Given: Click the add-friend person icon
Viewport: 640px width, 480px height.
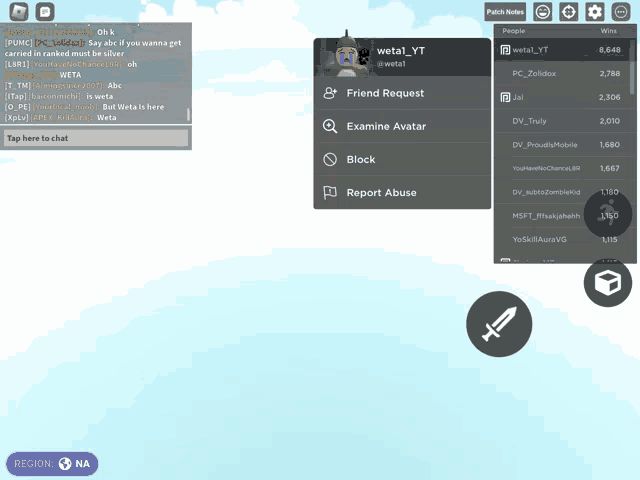Looking at the screenshot, I should click(x=330, y=93).
